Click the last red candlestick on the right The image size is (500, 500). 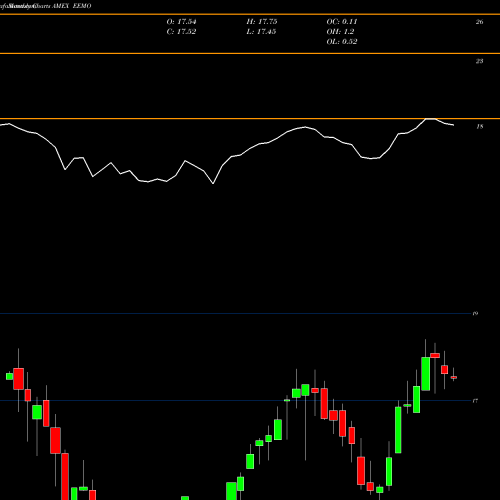454,377
